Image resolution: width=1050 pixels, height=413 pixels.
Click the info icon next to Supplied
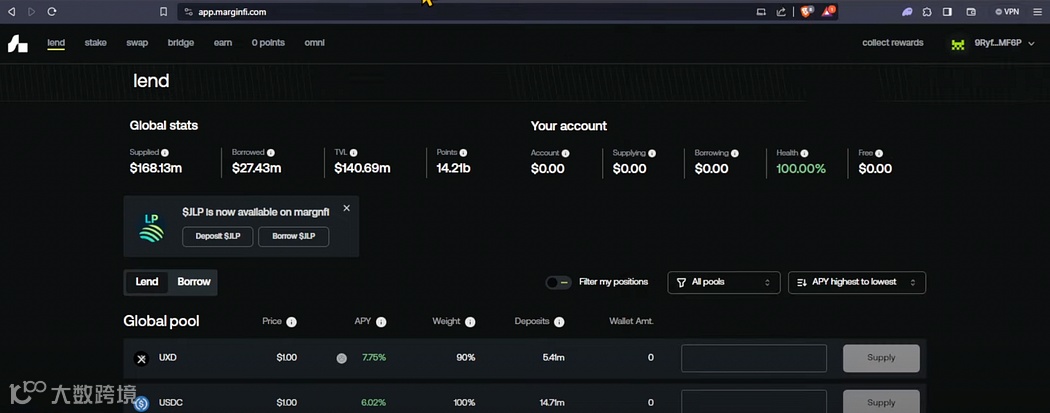(x=165, y=153)
